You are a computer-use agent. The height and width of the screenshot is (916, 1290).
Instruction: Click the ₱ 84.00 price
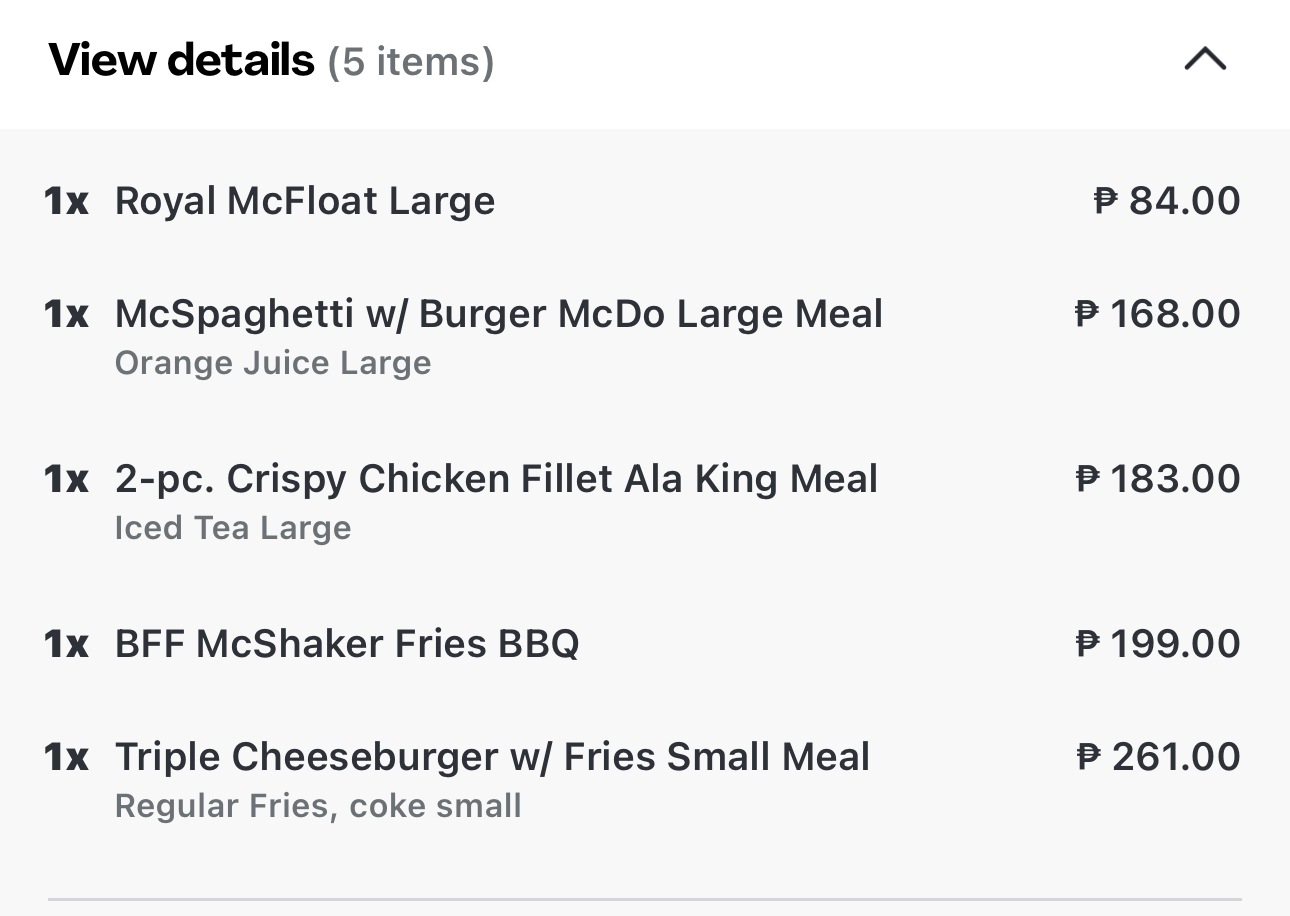1167,201
